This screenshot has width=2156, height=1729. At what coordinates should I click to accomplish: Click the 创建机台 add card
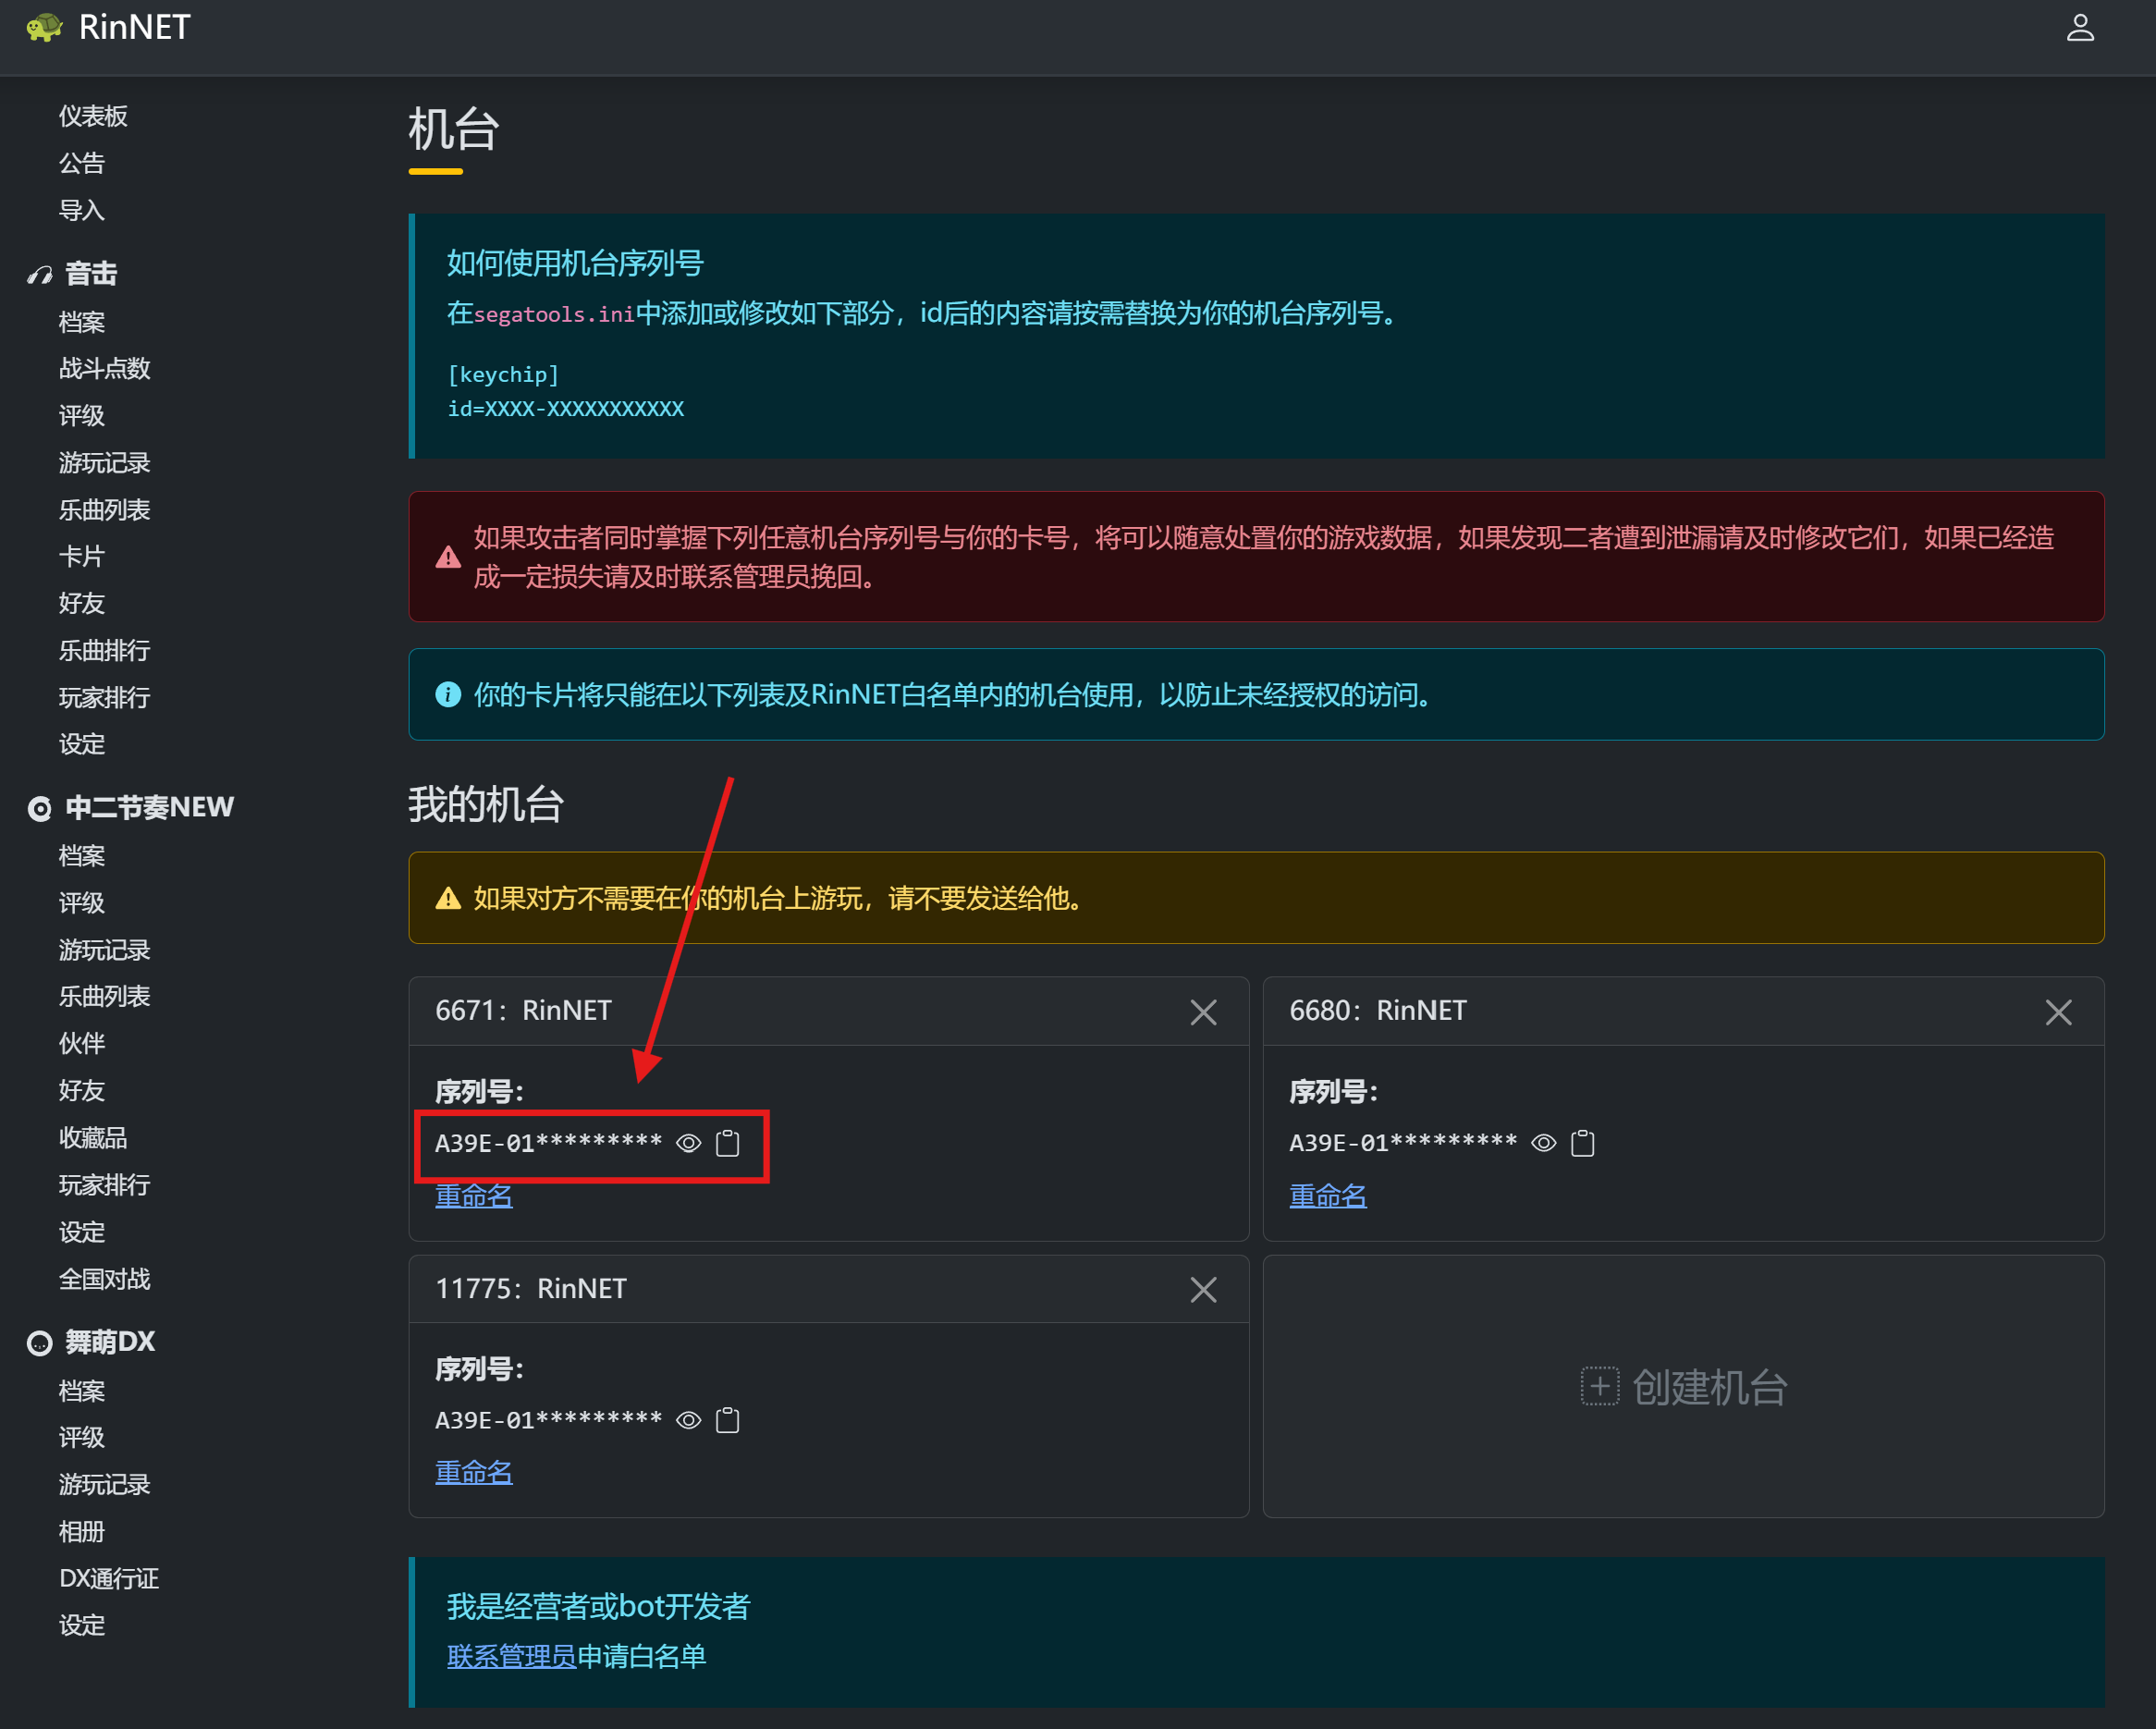pyautogui.click(x=1683, y=1387)
